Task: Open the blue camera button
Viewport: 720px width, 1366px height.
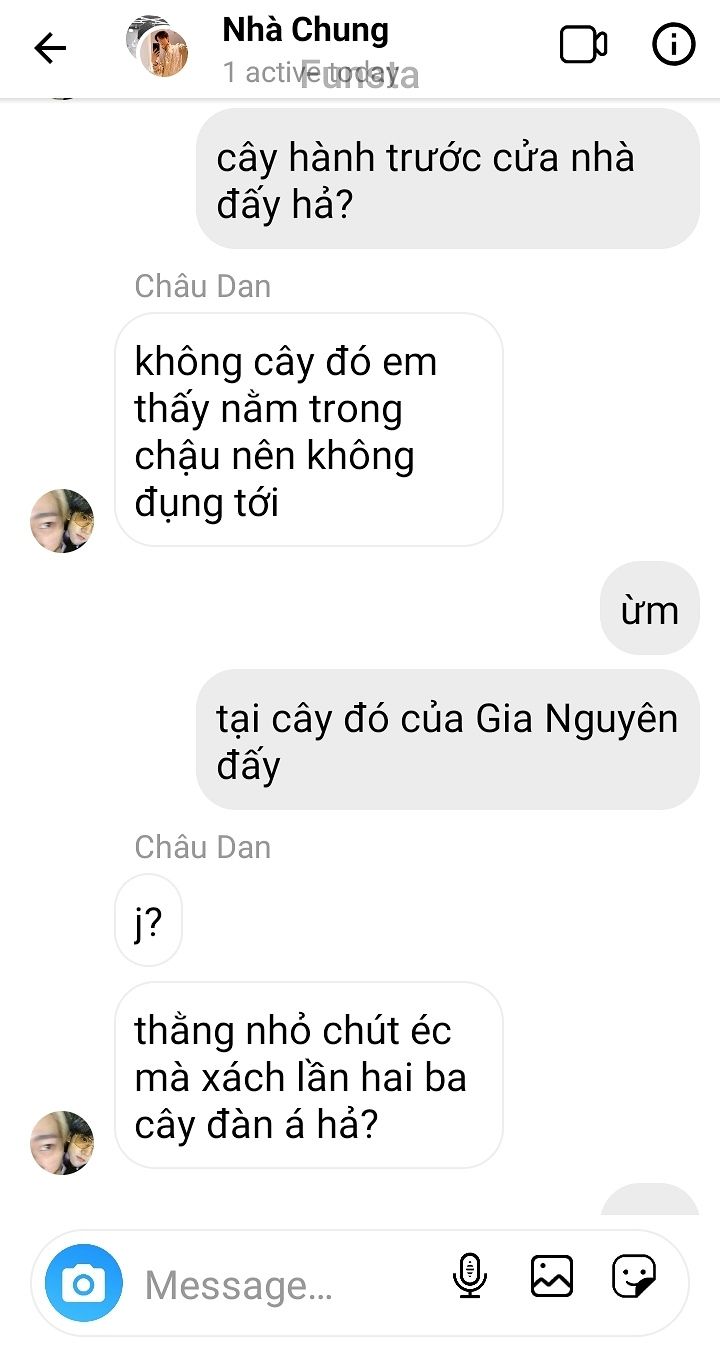Action: tap(84, 1283)
